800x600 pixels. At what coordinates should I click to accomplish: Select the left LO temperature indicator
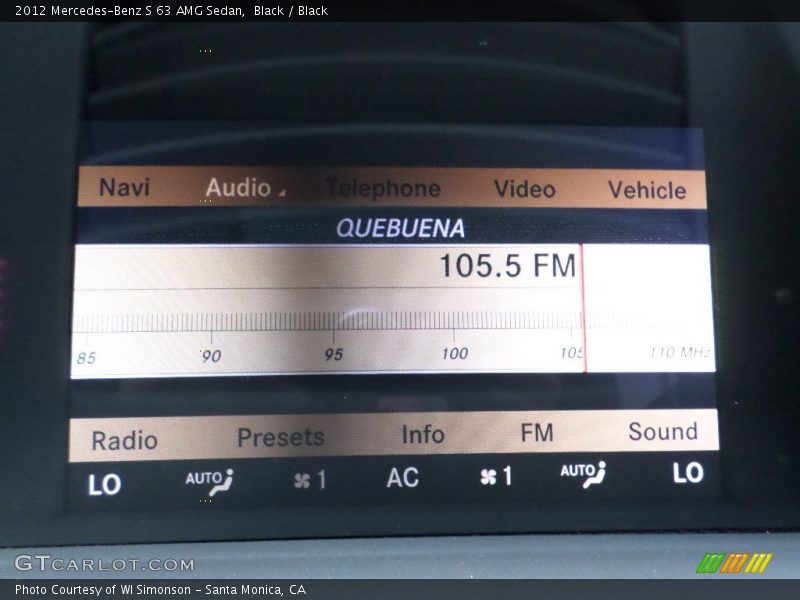(105, 485)
